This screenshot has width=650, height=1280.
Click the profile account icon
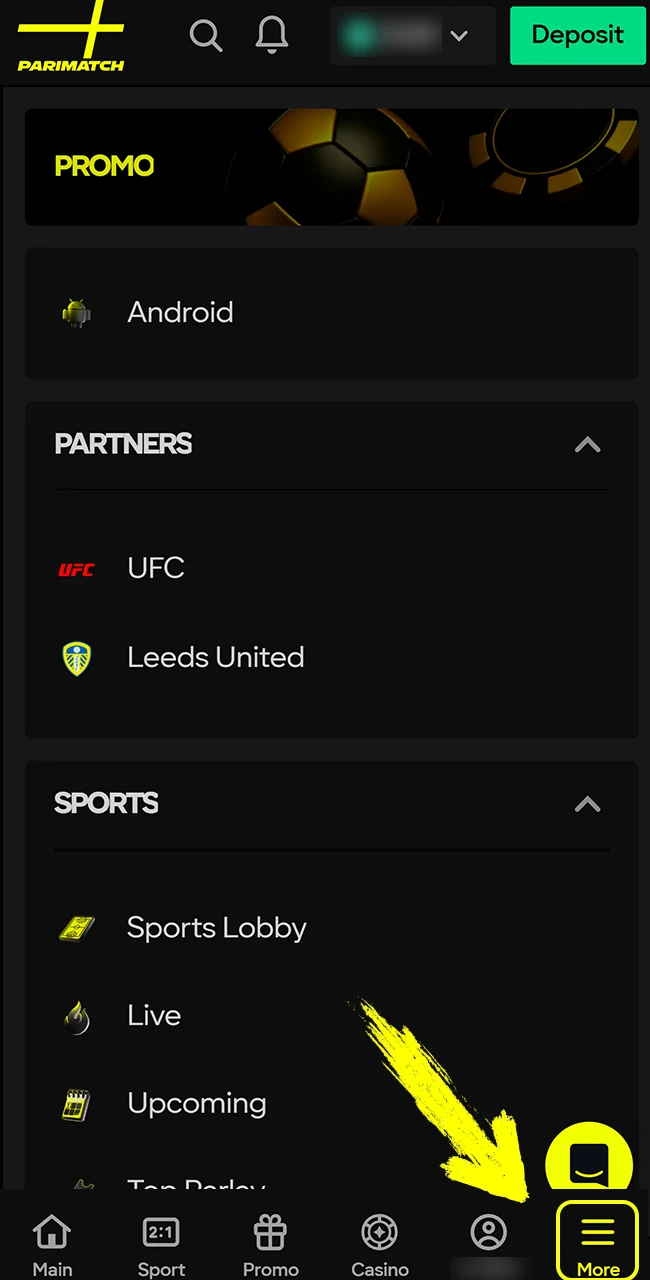point(488,1232)
